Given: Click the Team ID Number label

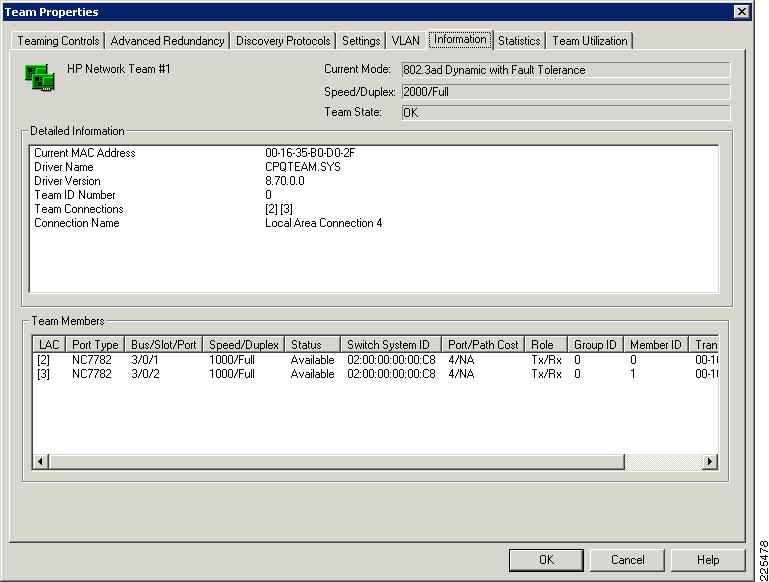Looking at the screenshot, I should 75,195.
